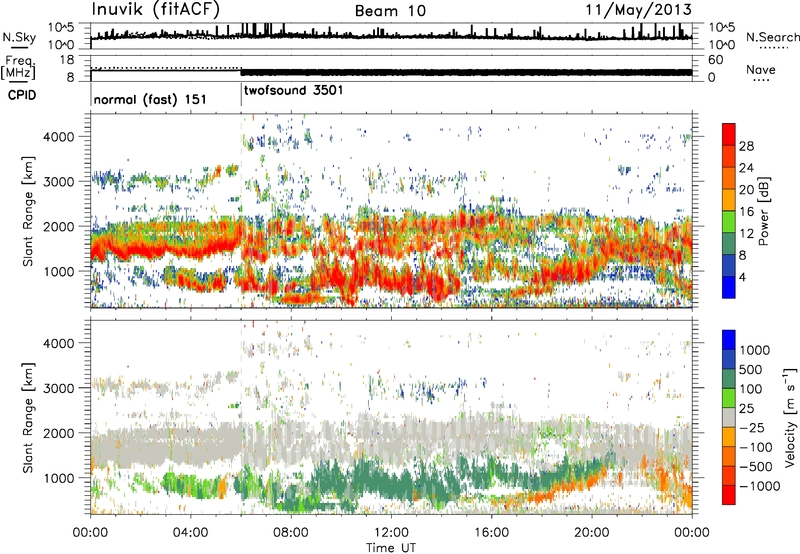Click the 'Beam 10' label
800x554 pixels.
pos(390,11)
